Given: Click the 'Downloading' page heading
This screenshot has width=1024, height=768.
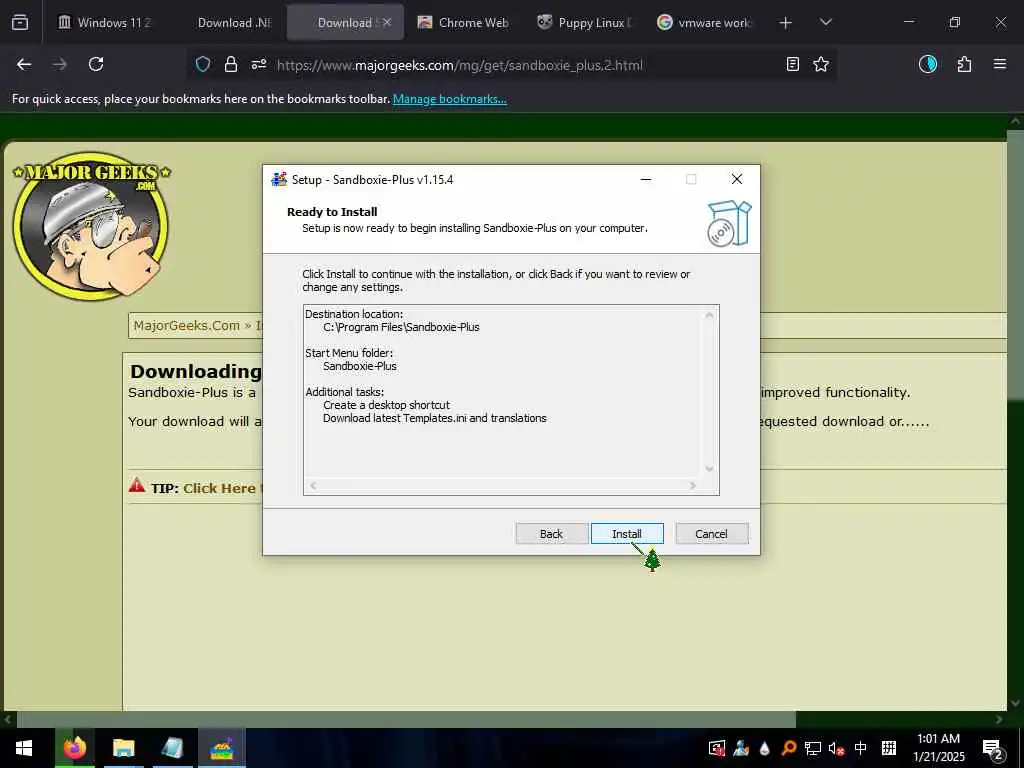Looking at the screenshot, I should pos(195,371).
